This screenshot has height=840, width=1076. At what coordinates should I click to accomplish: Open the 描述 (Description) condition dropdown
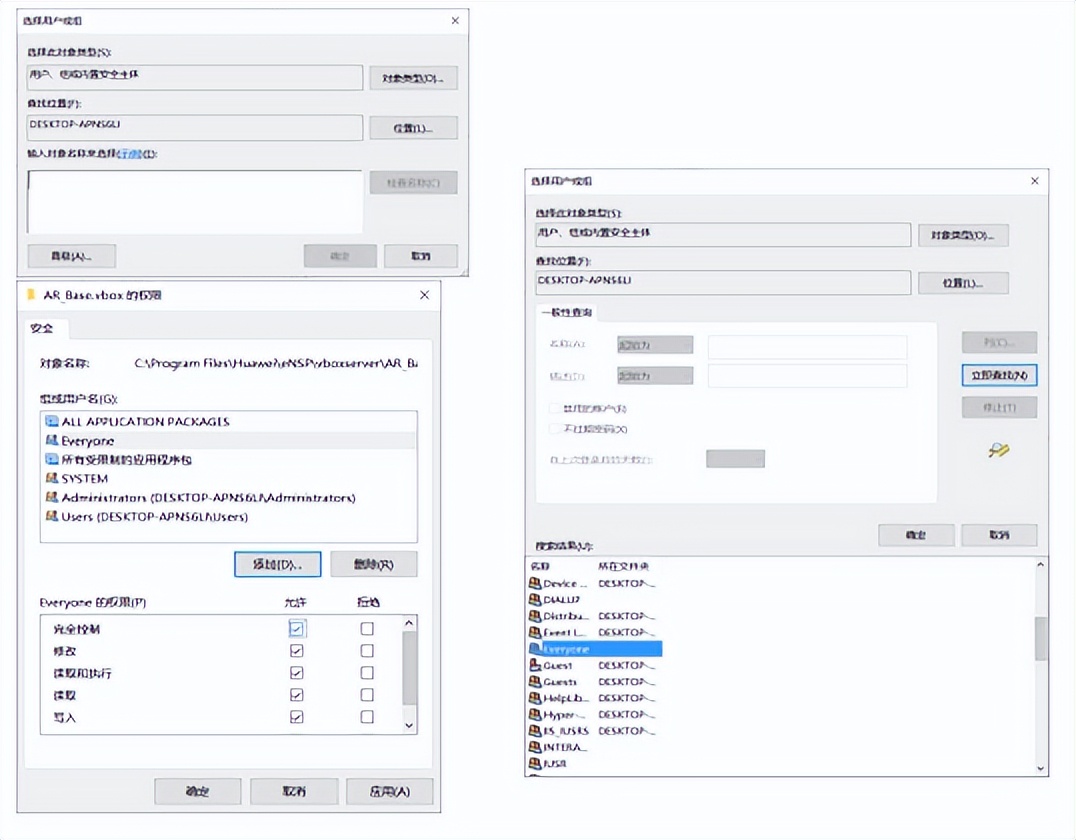tap(655, 376)
